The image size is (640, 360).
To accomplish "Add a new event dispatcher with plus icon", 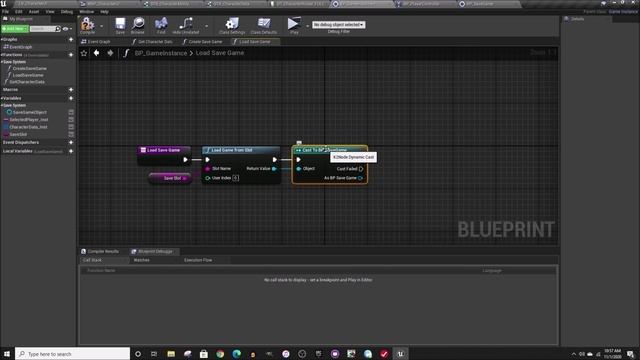I will 71,142.
